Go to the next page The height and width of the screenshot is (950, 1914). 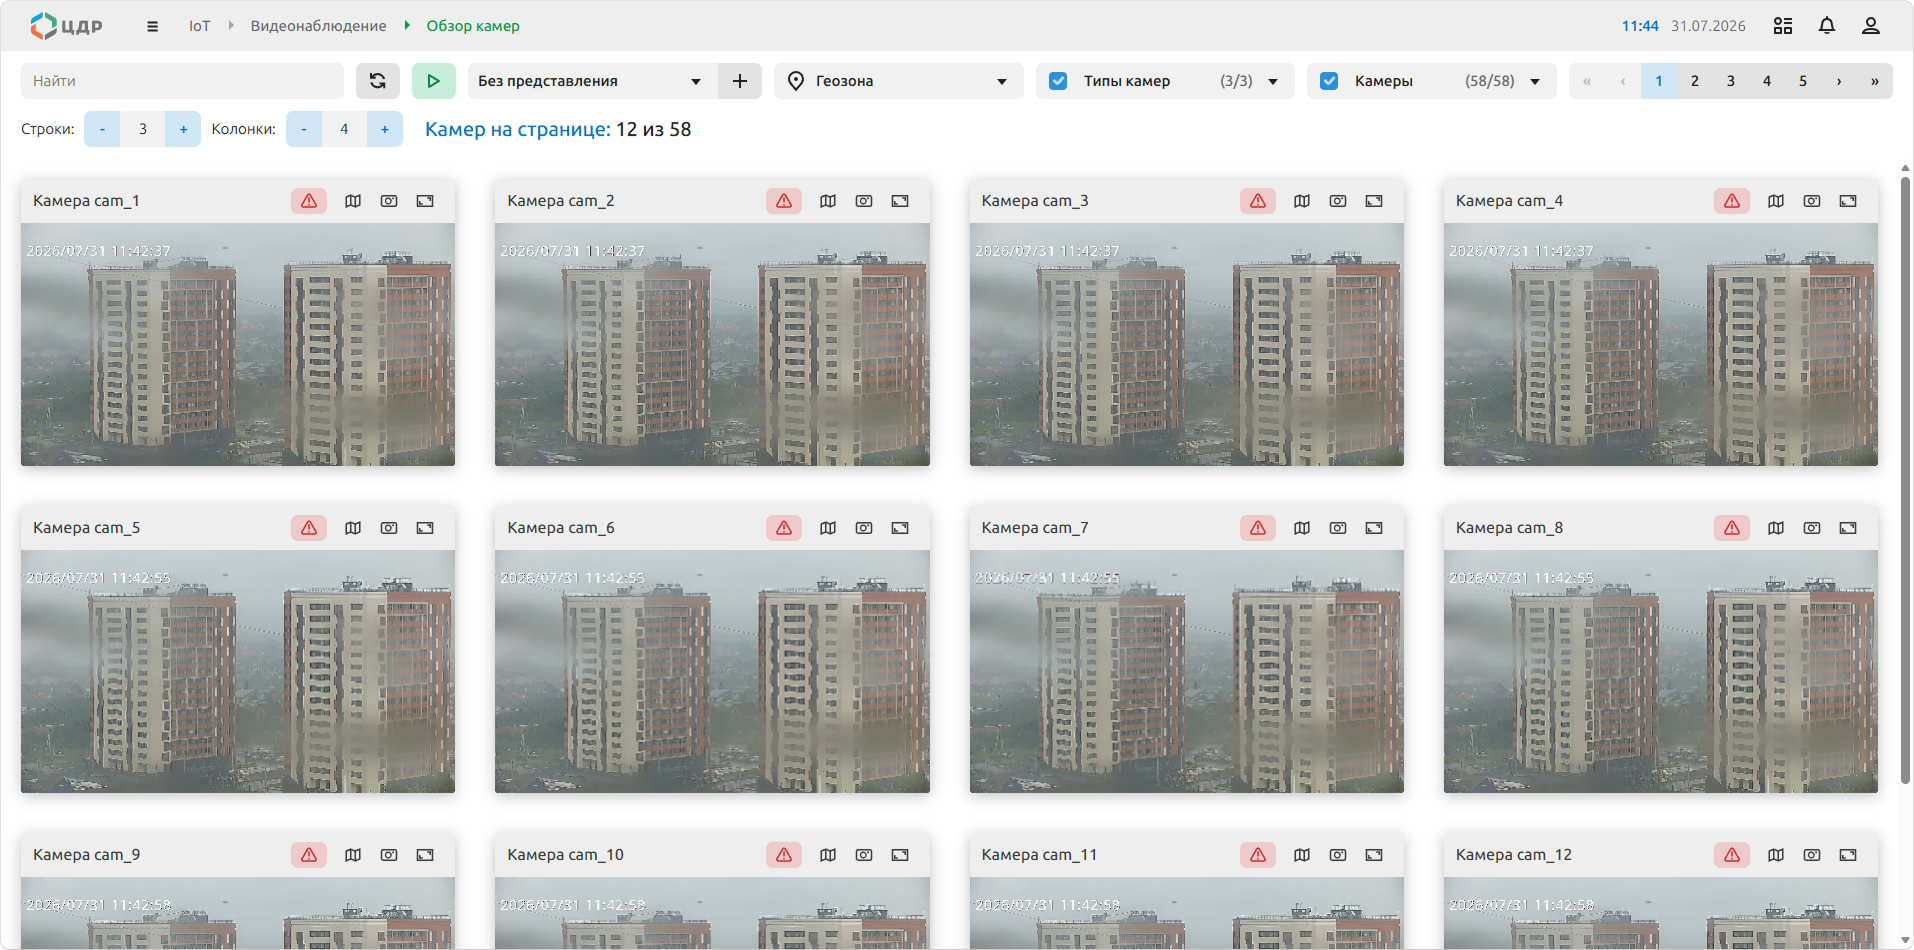1839,81
